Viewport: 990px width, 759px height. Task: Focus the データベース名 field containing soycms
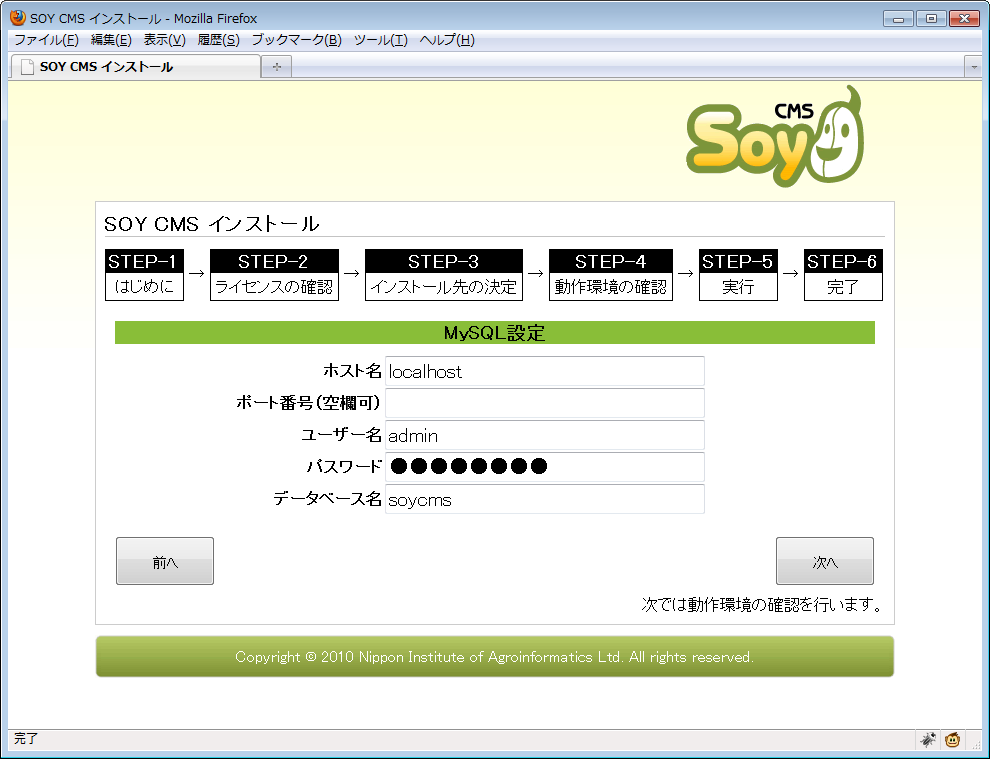pyautogui.click(x=545, y=499)
